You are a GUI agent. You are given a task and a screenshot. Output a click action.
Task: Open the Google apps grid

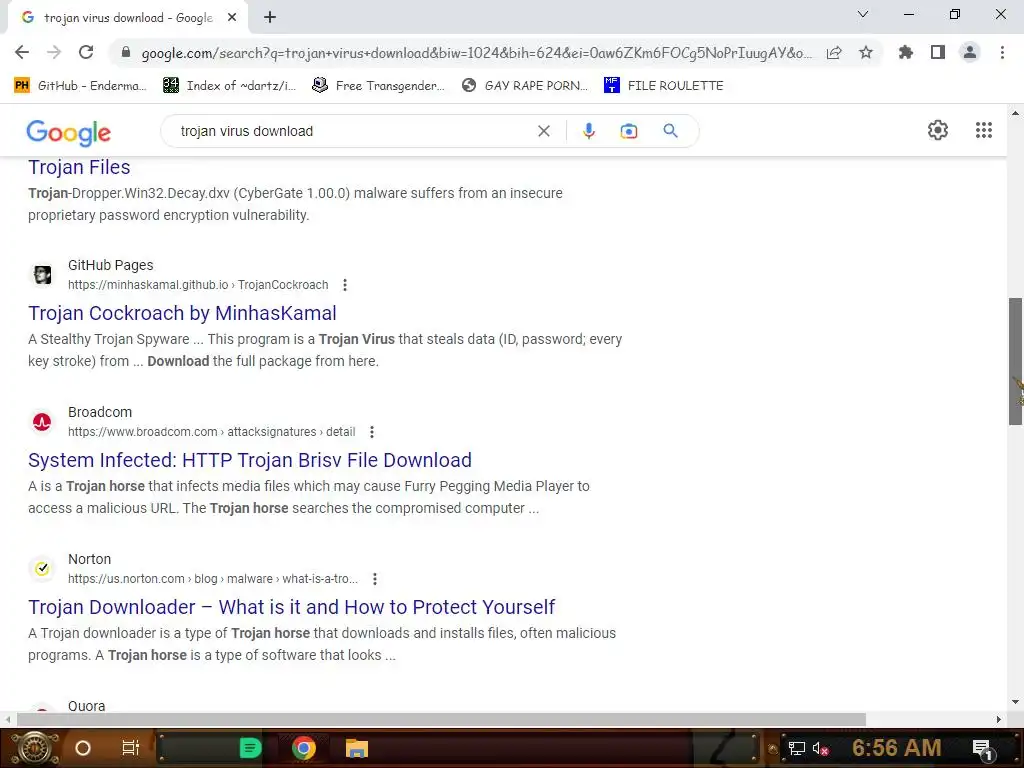tap(984, 130)
